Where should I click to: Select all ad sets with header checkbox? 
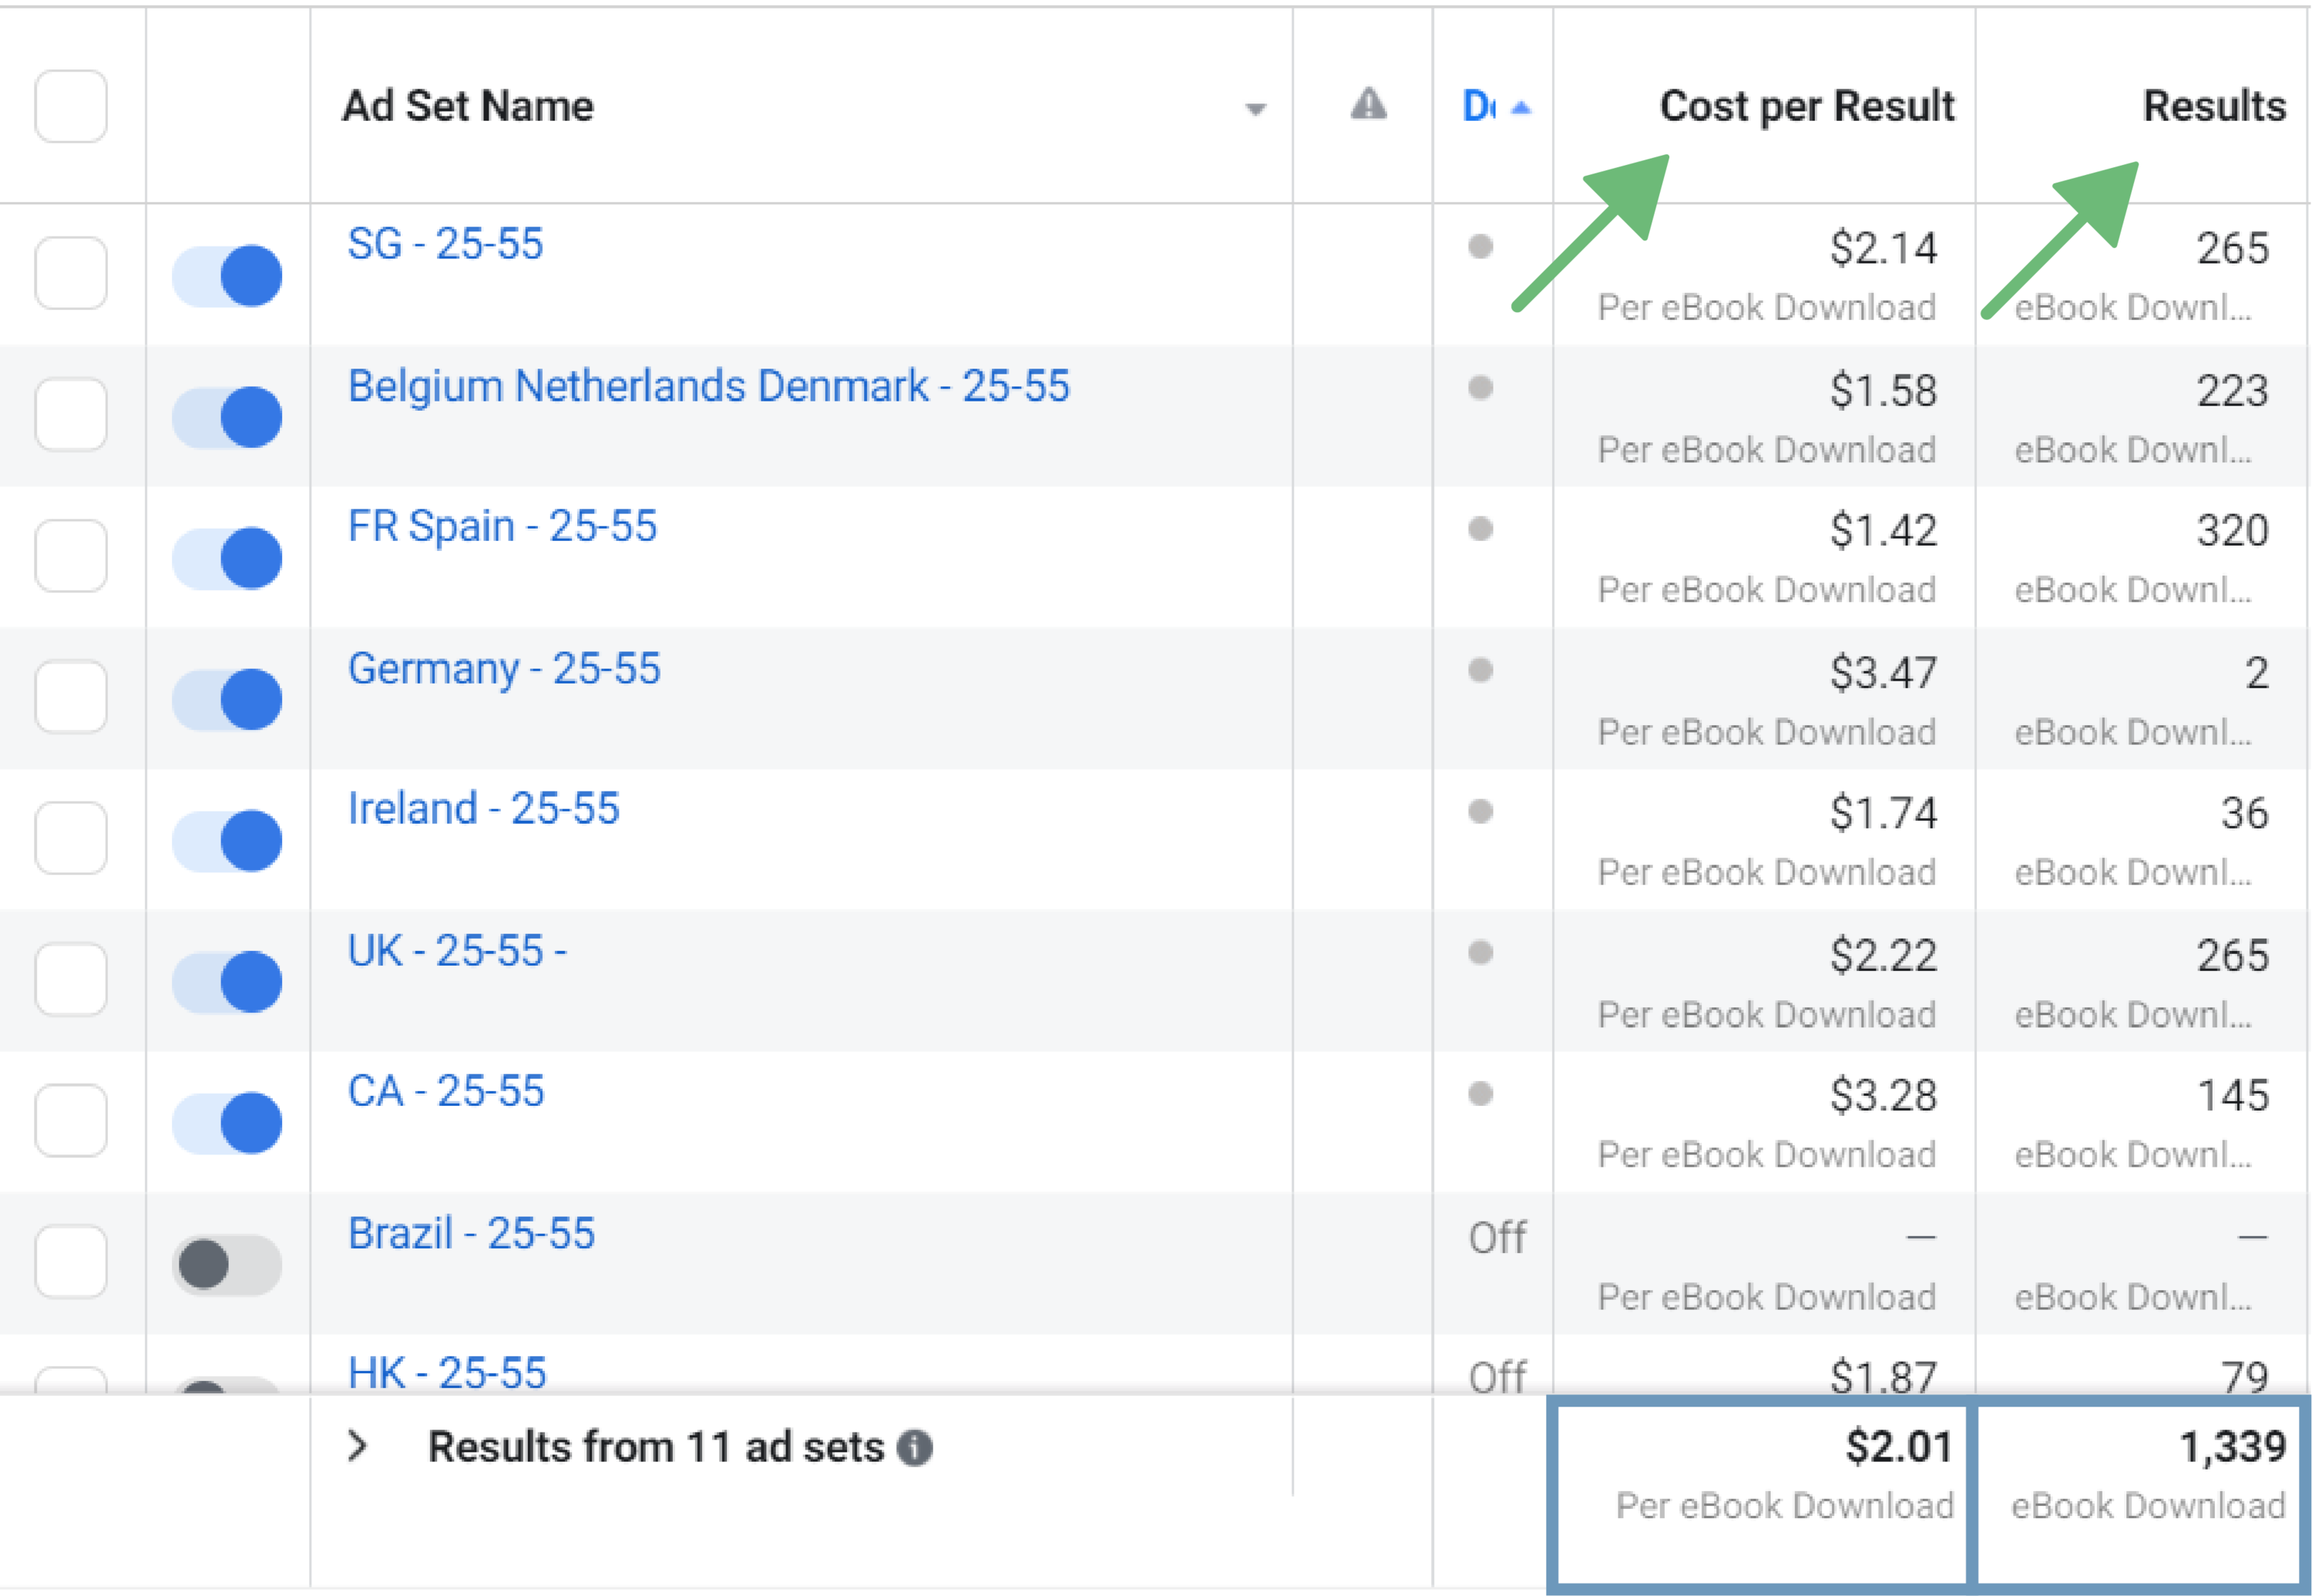(71, 106)
